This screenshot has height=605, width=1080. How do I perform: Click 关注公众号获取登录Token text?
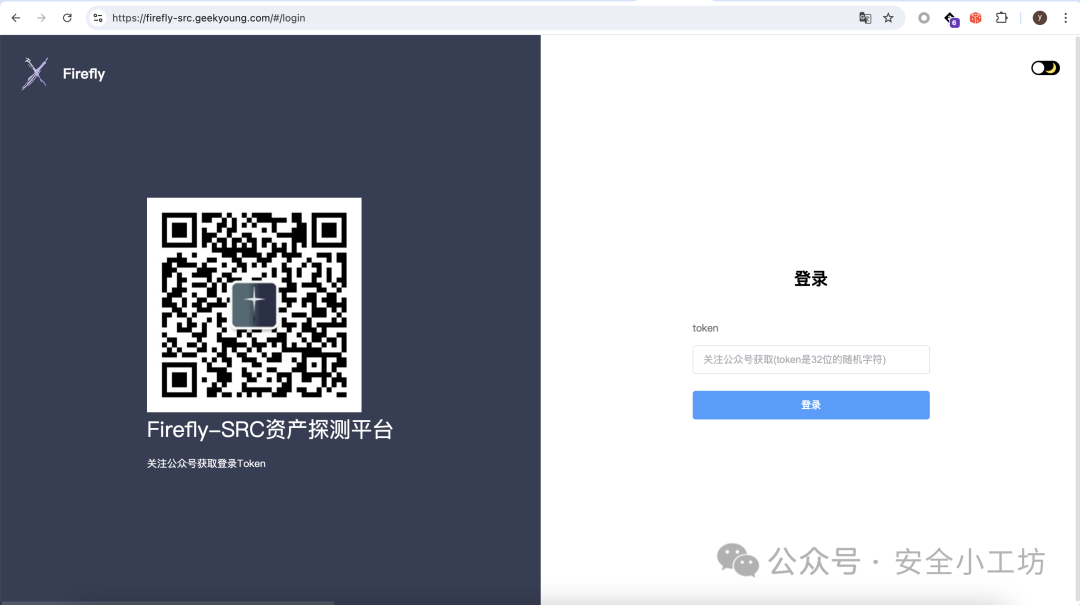pos(206,464)
